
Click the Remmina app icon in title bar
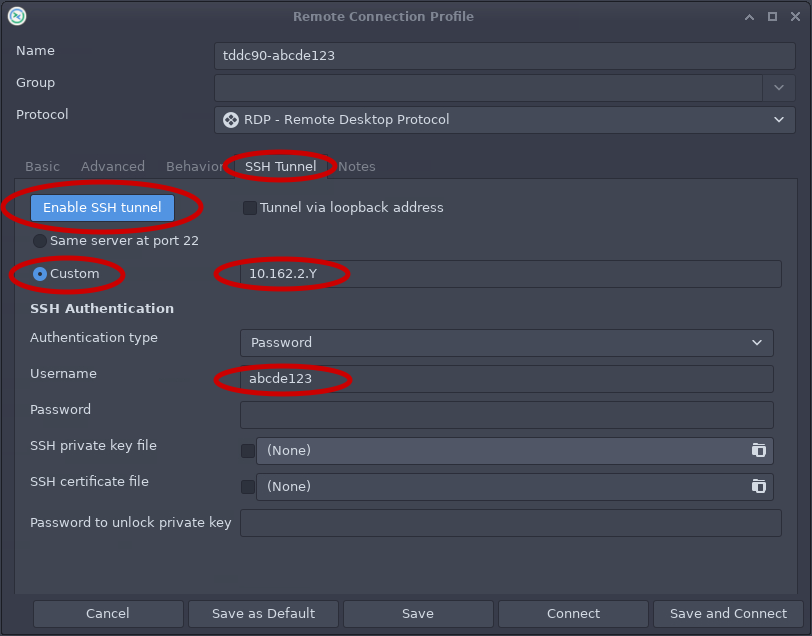17,16
